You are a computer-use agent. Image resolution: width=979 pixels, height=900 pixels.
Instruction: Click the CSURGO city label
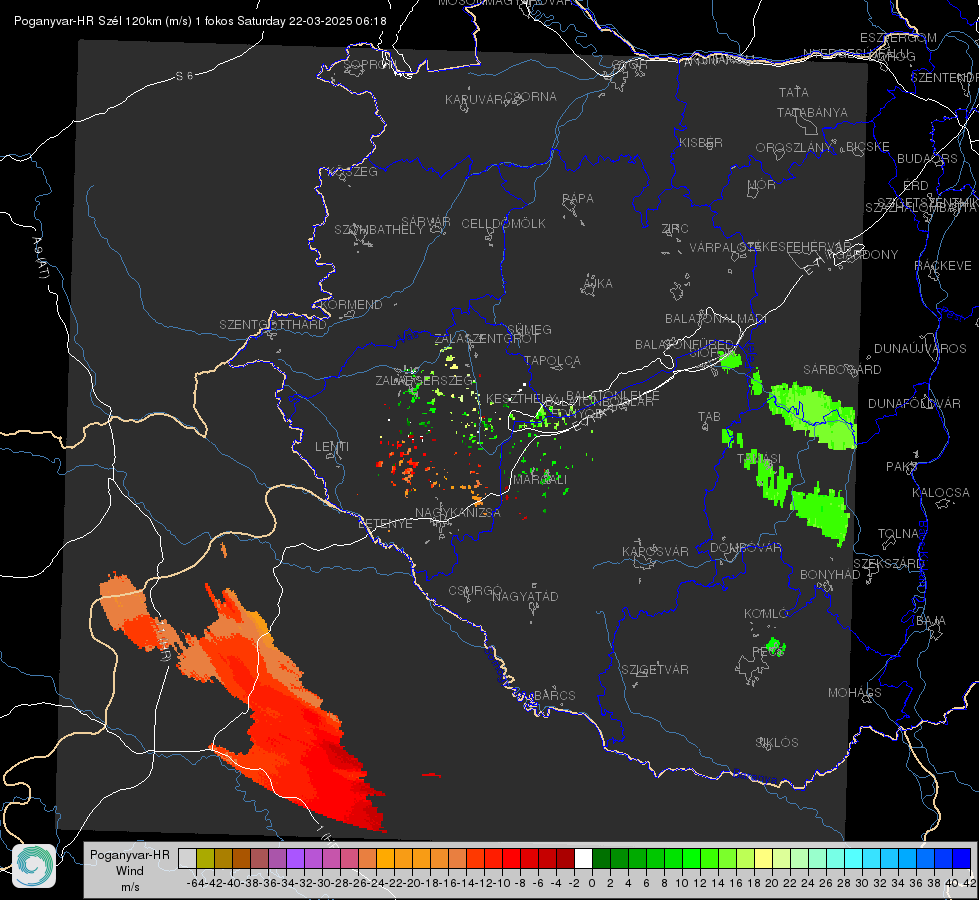click(475, 590)
